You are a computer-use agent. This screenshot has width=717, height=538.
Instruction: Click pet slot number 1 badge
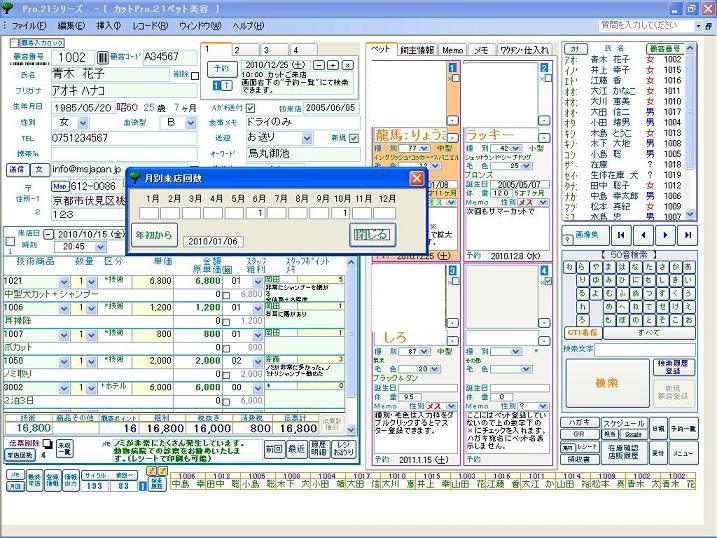click(x=452, y=68)
